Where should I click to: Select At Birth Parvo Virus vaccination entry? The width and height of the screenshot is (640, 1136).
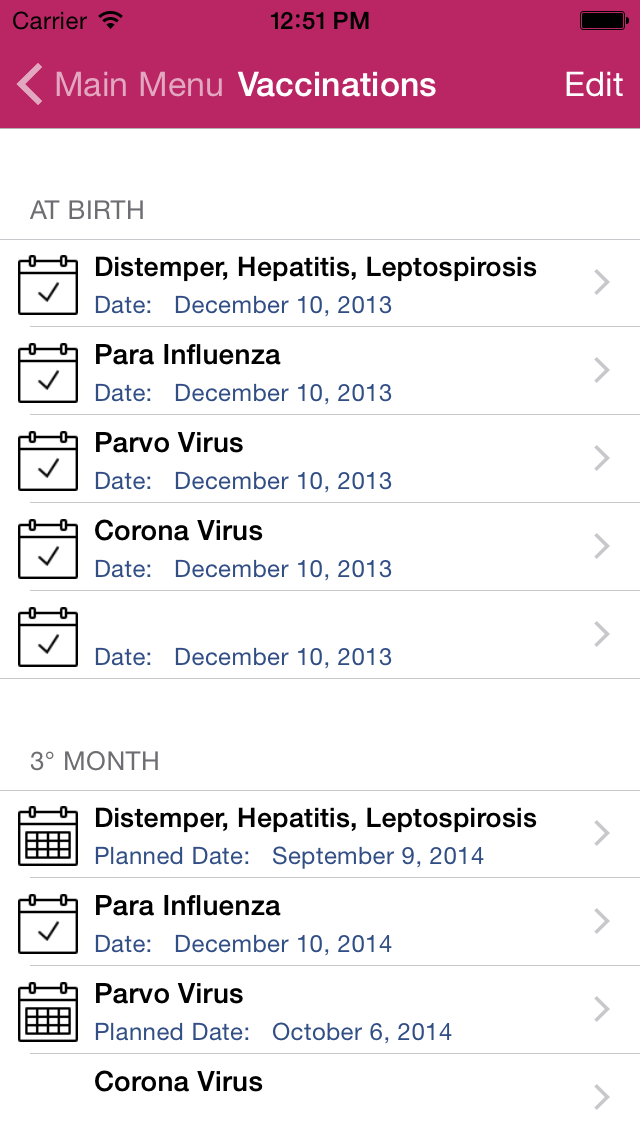(300, 460)
